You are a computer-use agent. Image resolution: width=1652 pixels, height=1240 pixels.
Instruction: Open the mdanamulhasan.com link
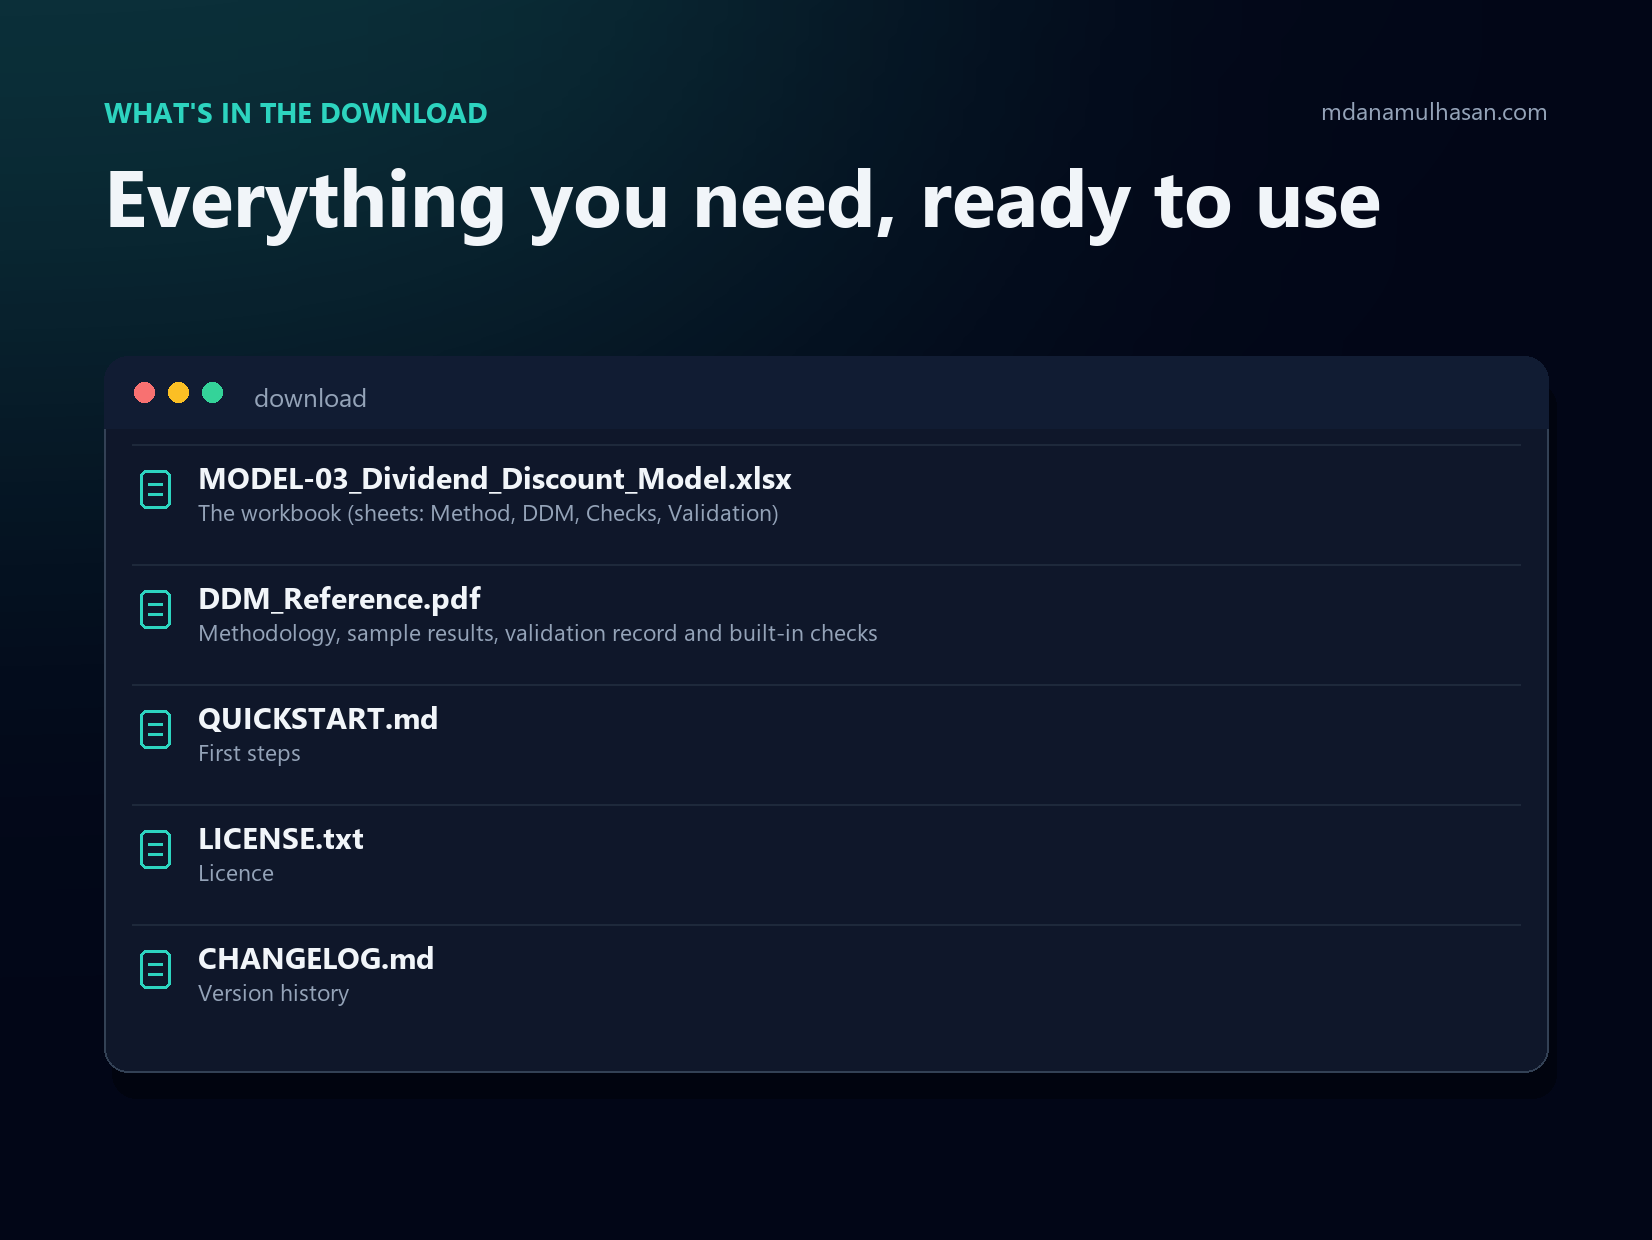[1434, 112]
